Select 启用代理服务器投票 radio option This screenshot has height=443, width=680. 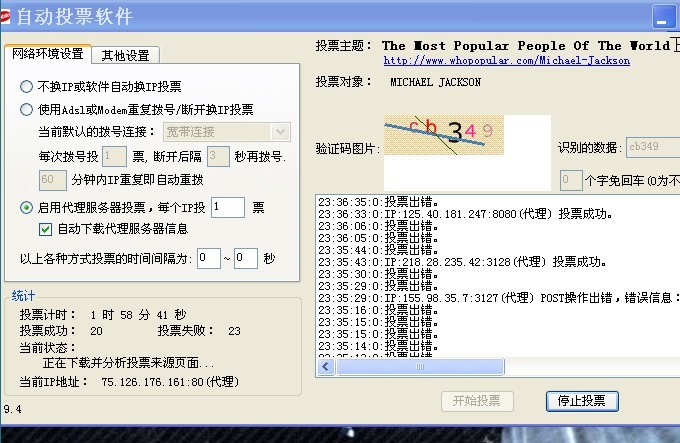(27, 207)
